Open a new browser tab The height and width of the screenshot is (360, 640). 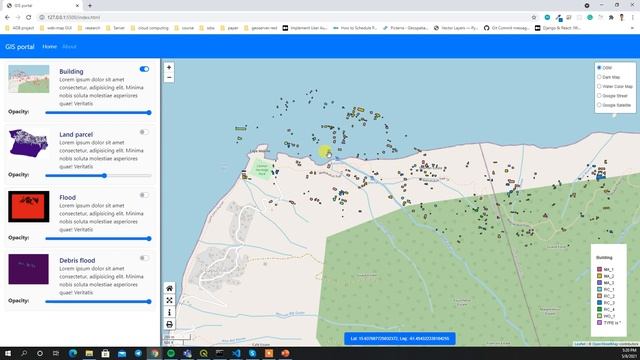click(x=90, y=6)
